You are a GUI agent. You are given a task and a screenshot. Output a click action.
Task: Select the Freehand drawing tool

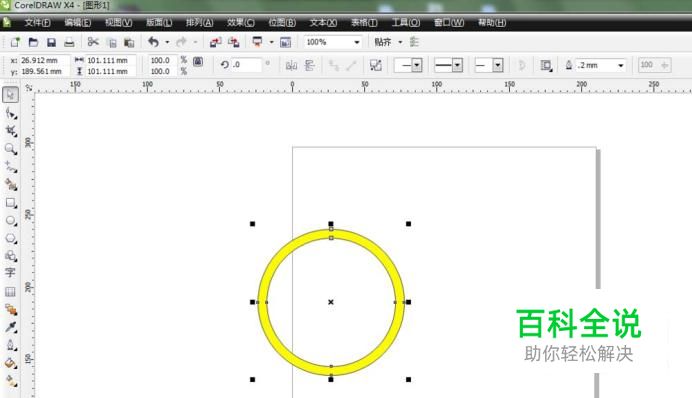[11, 167]
